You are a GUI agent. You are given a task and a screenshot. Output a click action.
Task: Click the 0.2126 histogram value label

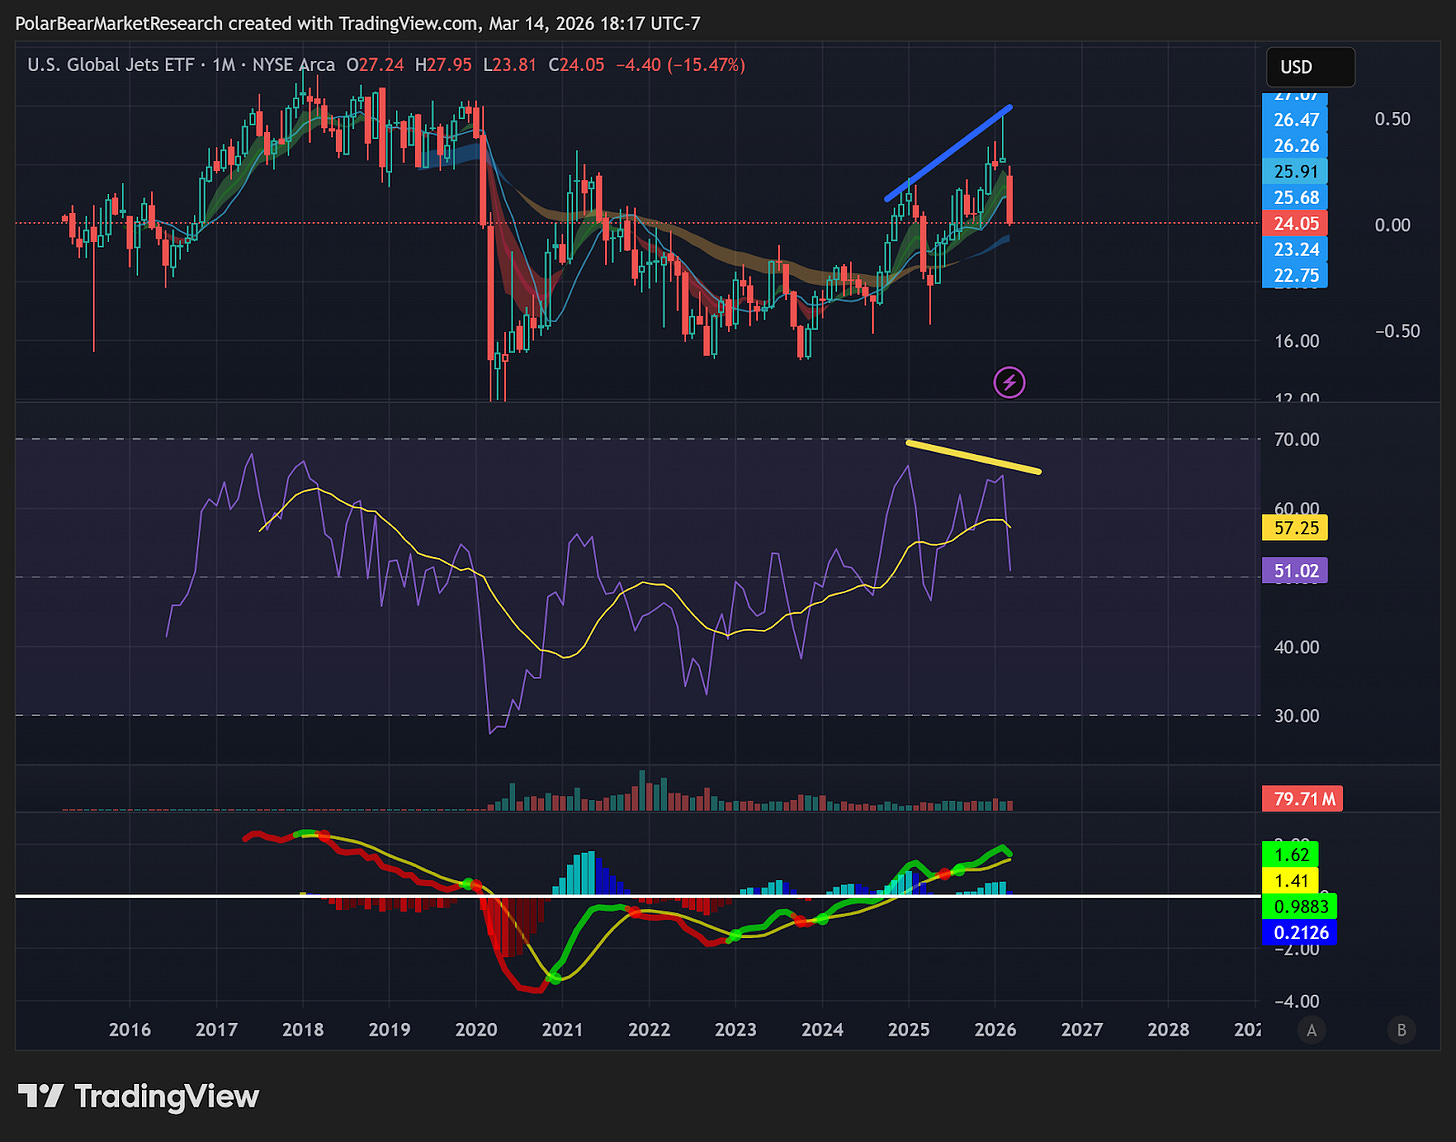[x=1300, y=933]
